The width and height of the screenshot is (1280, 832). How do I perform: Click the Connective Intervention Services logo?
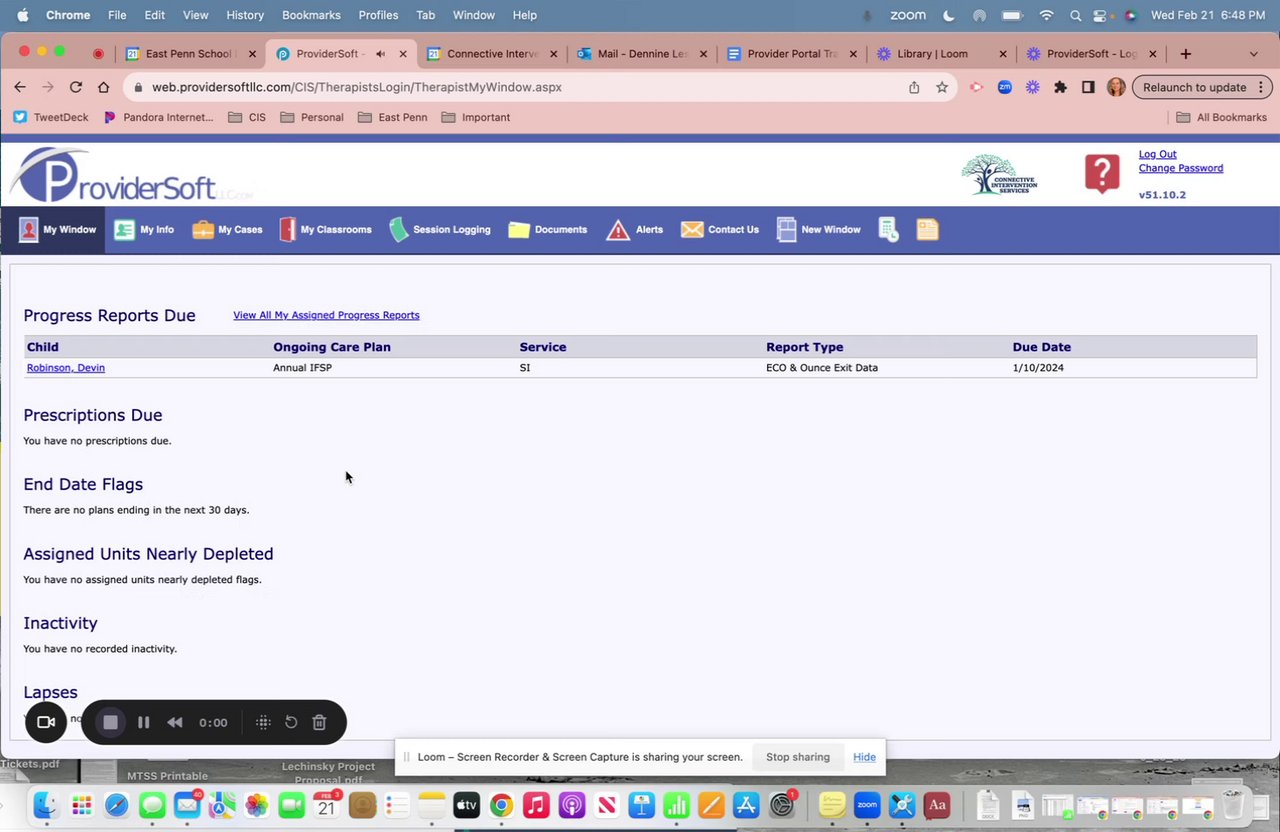(999, 175)
